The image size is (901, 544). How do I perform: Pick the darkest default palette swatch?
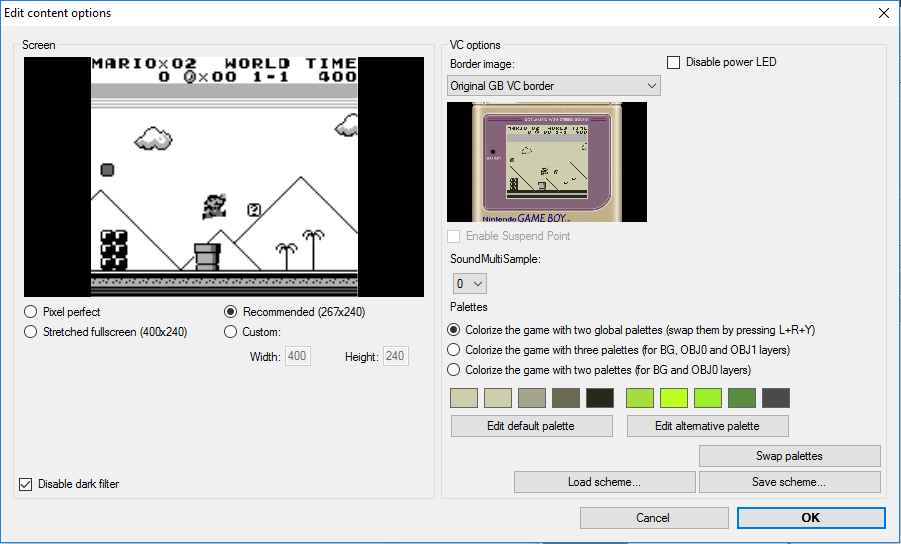(600, 398)
